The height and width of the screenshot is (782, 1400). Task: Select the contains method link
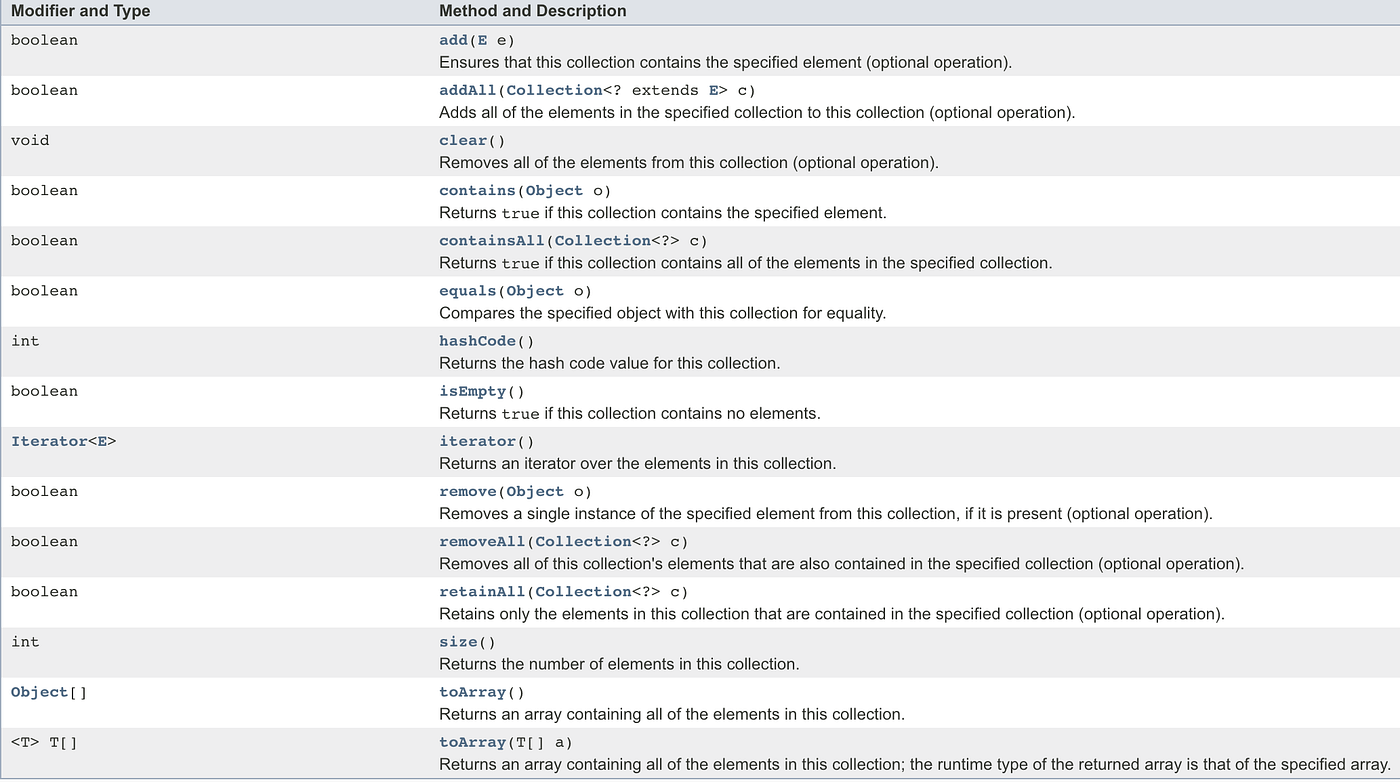(477, 190)
